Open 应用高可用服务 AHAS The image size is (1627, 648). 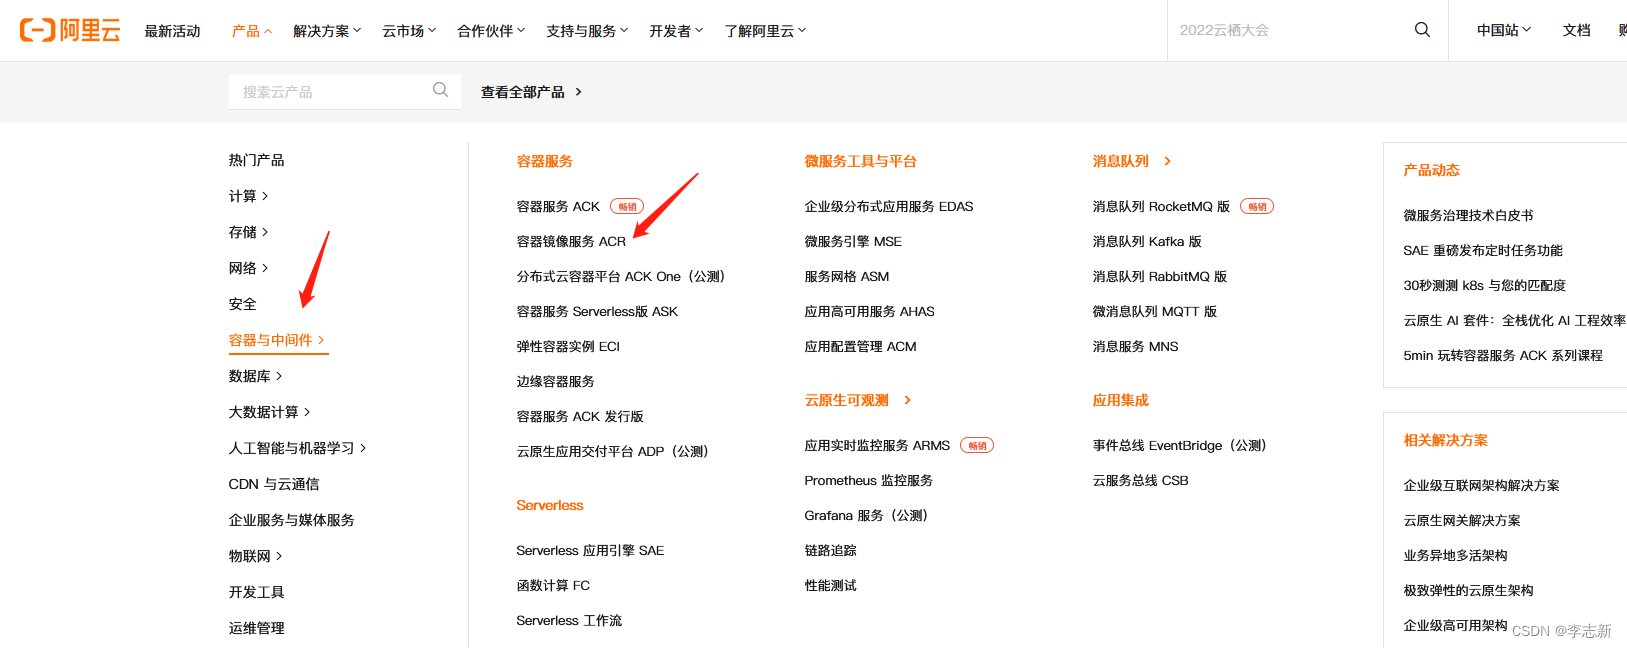(x=869, y=312)
